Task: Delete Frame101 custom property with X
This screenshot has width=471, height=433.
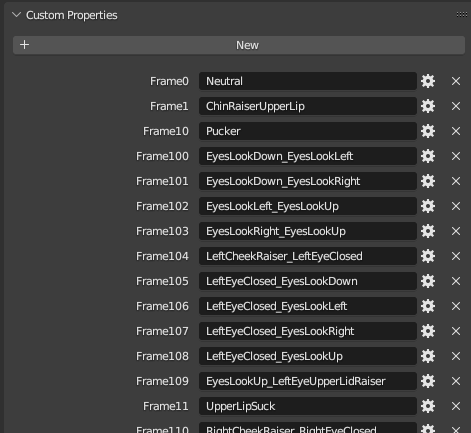Action: click(x=456, y=181)
